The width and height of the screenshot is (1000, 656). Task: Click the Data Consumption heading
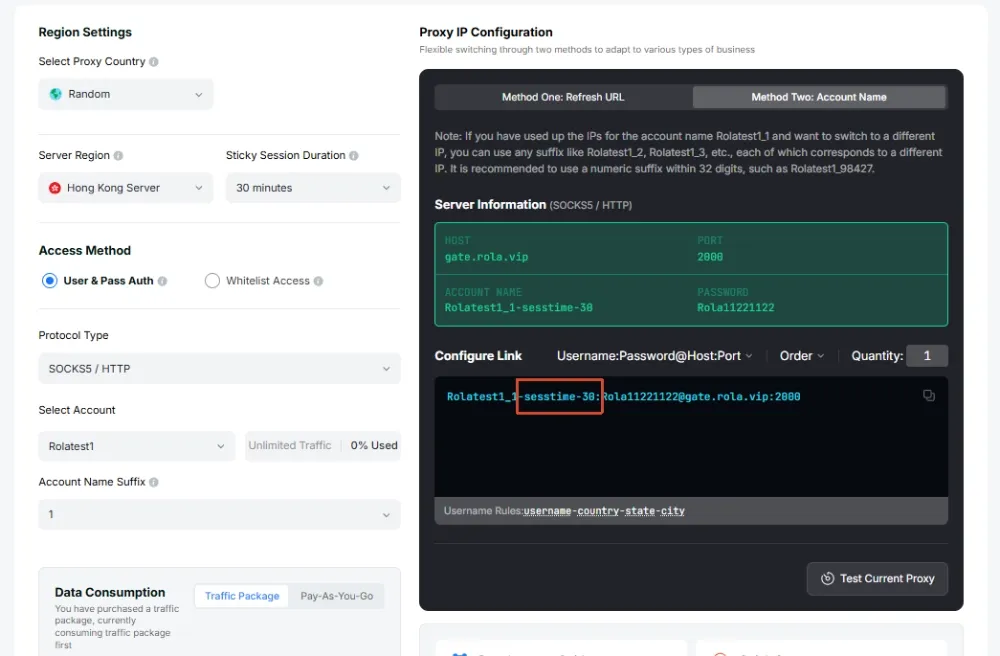(x=110, y=592)
